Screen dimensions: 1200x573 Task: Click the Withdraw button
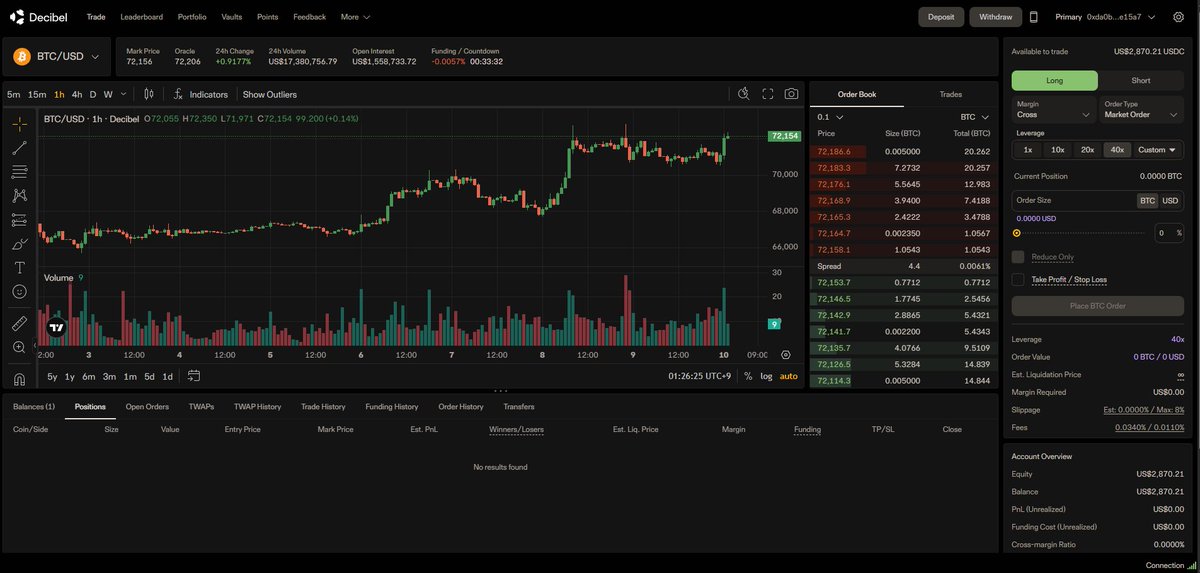995,17
